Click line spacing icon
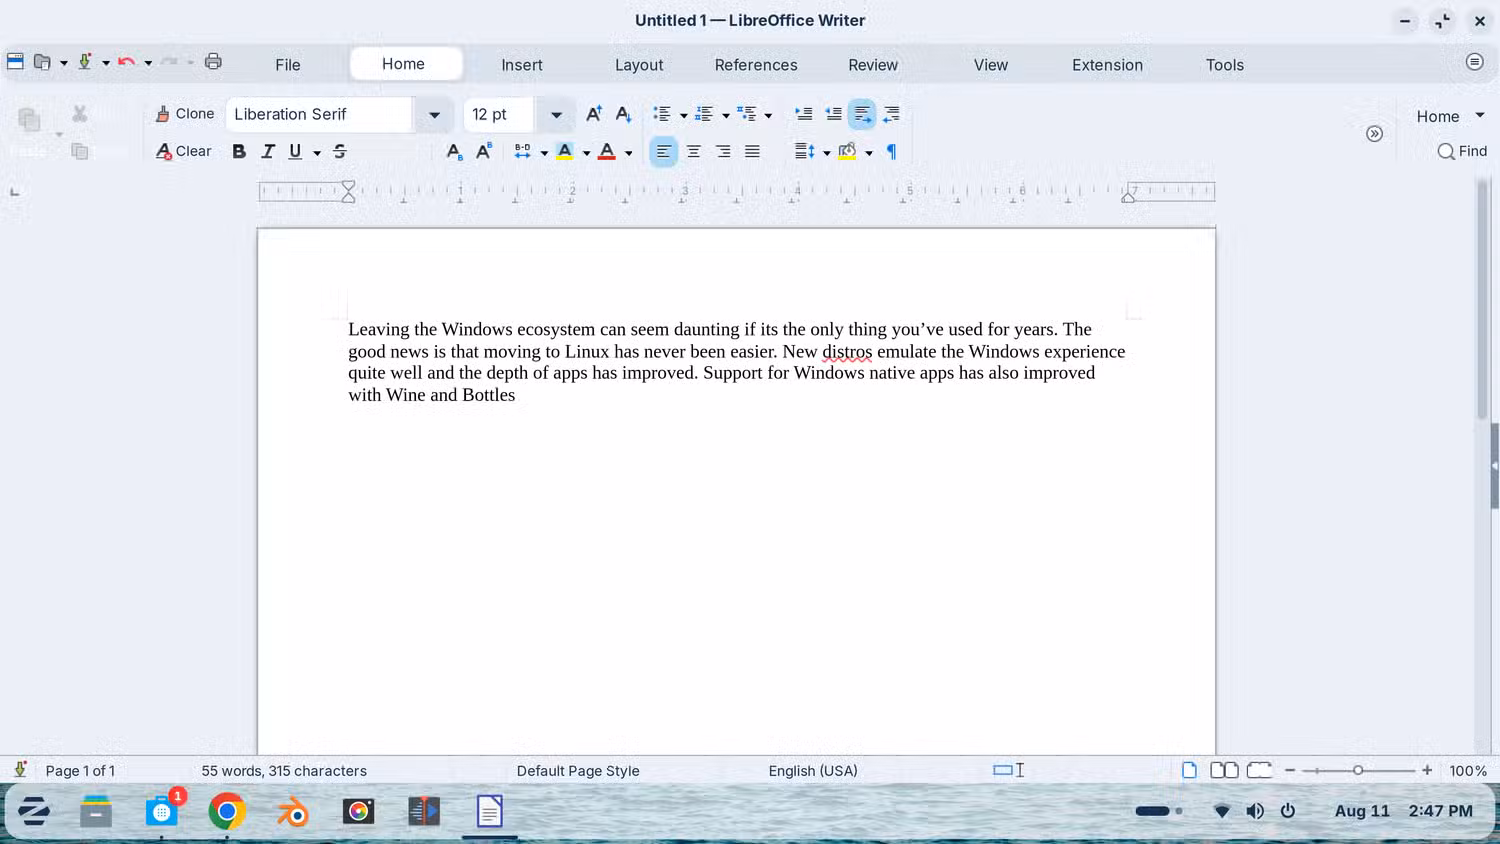 (804, 151)
